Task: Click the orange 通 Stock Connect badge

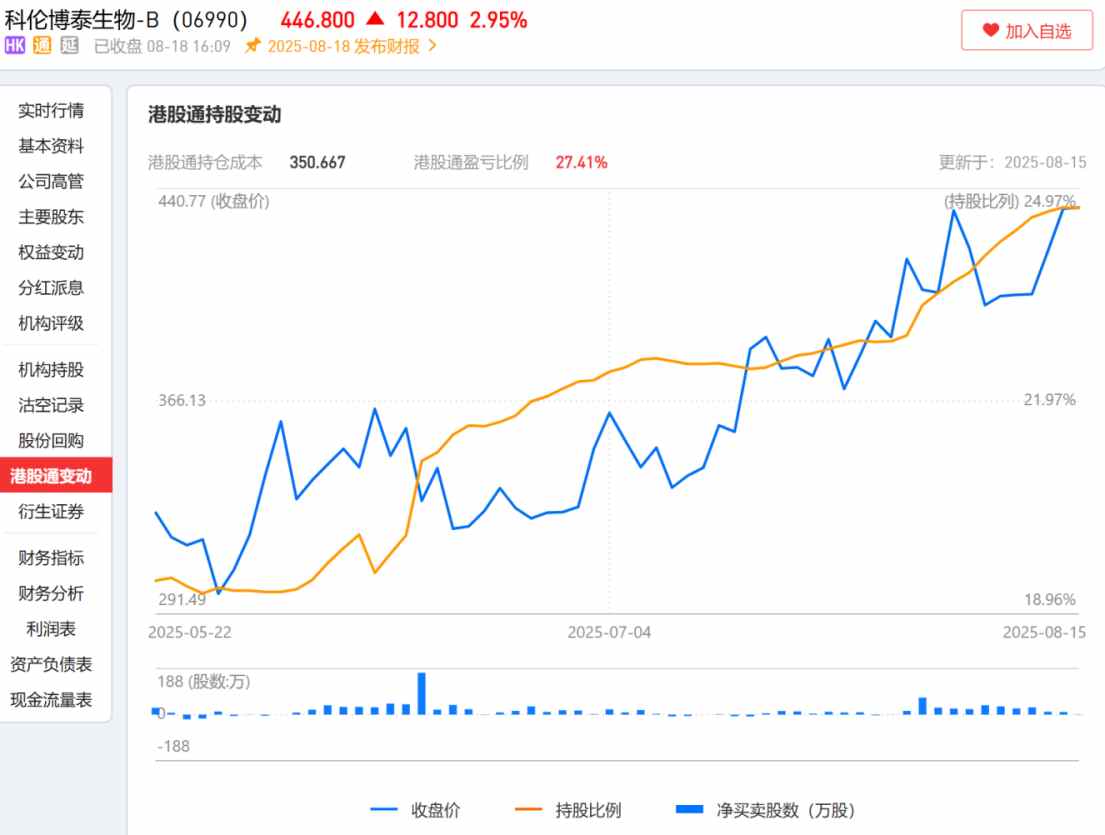Action: 42,46
